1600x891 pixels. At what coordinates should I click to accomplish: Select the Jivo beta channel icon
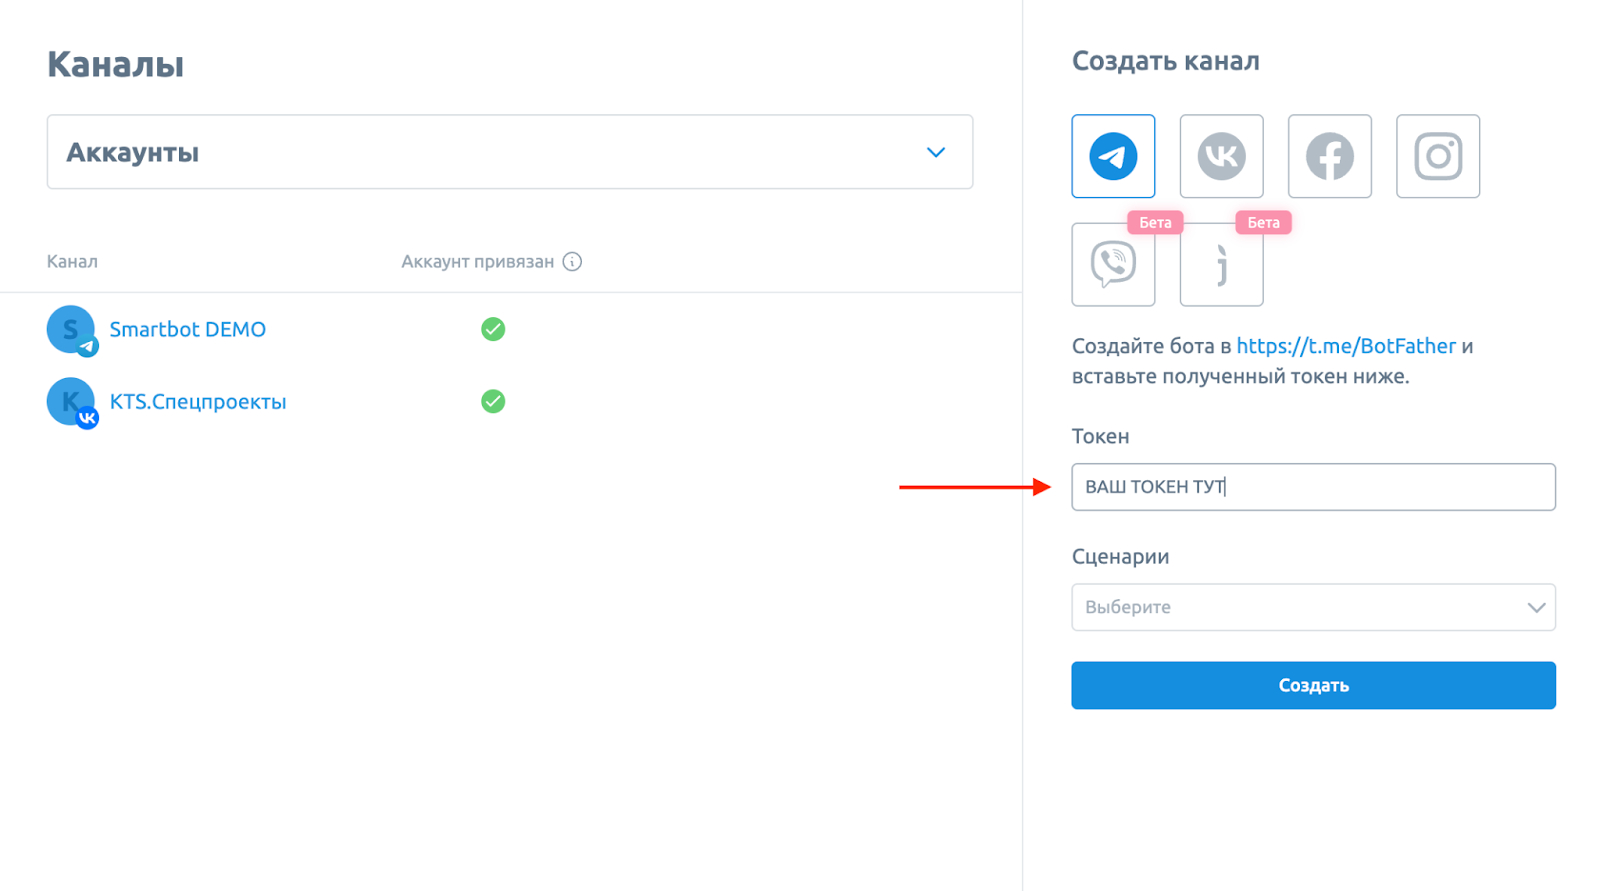pyautogui.click(x=1221, y=264)
